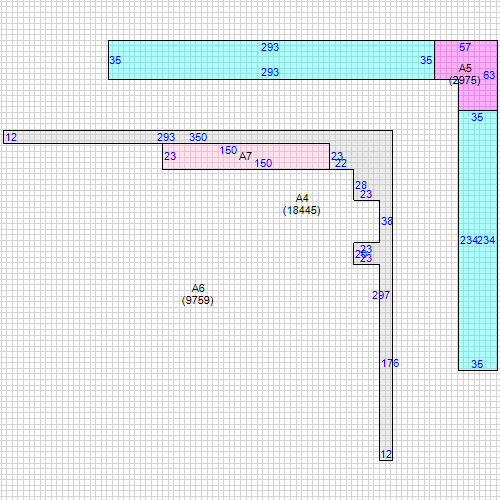Screen dimensions: 500x500
Task: Select the A6 area label
Action: click(x=198, y=288)
